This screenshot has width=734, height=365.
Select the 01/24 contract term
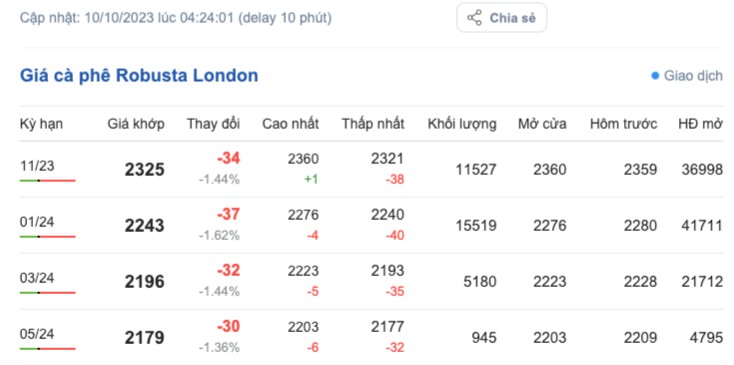(x=37, y=222)
